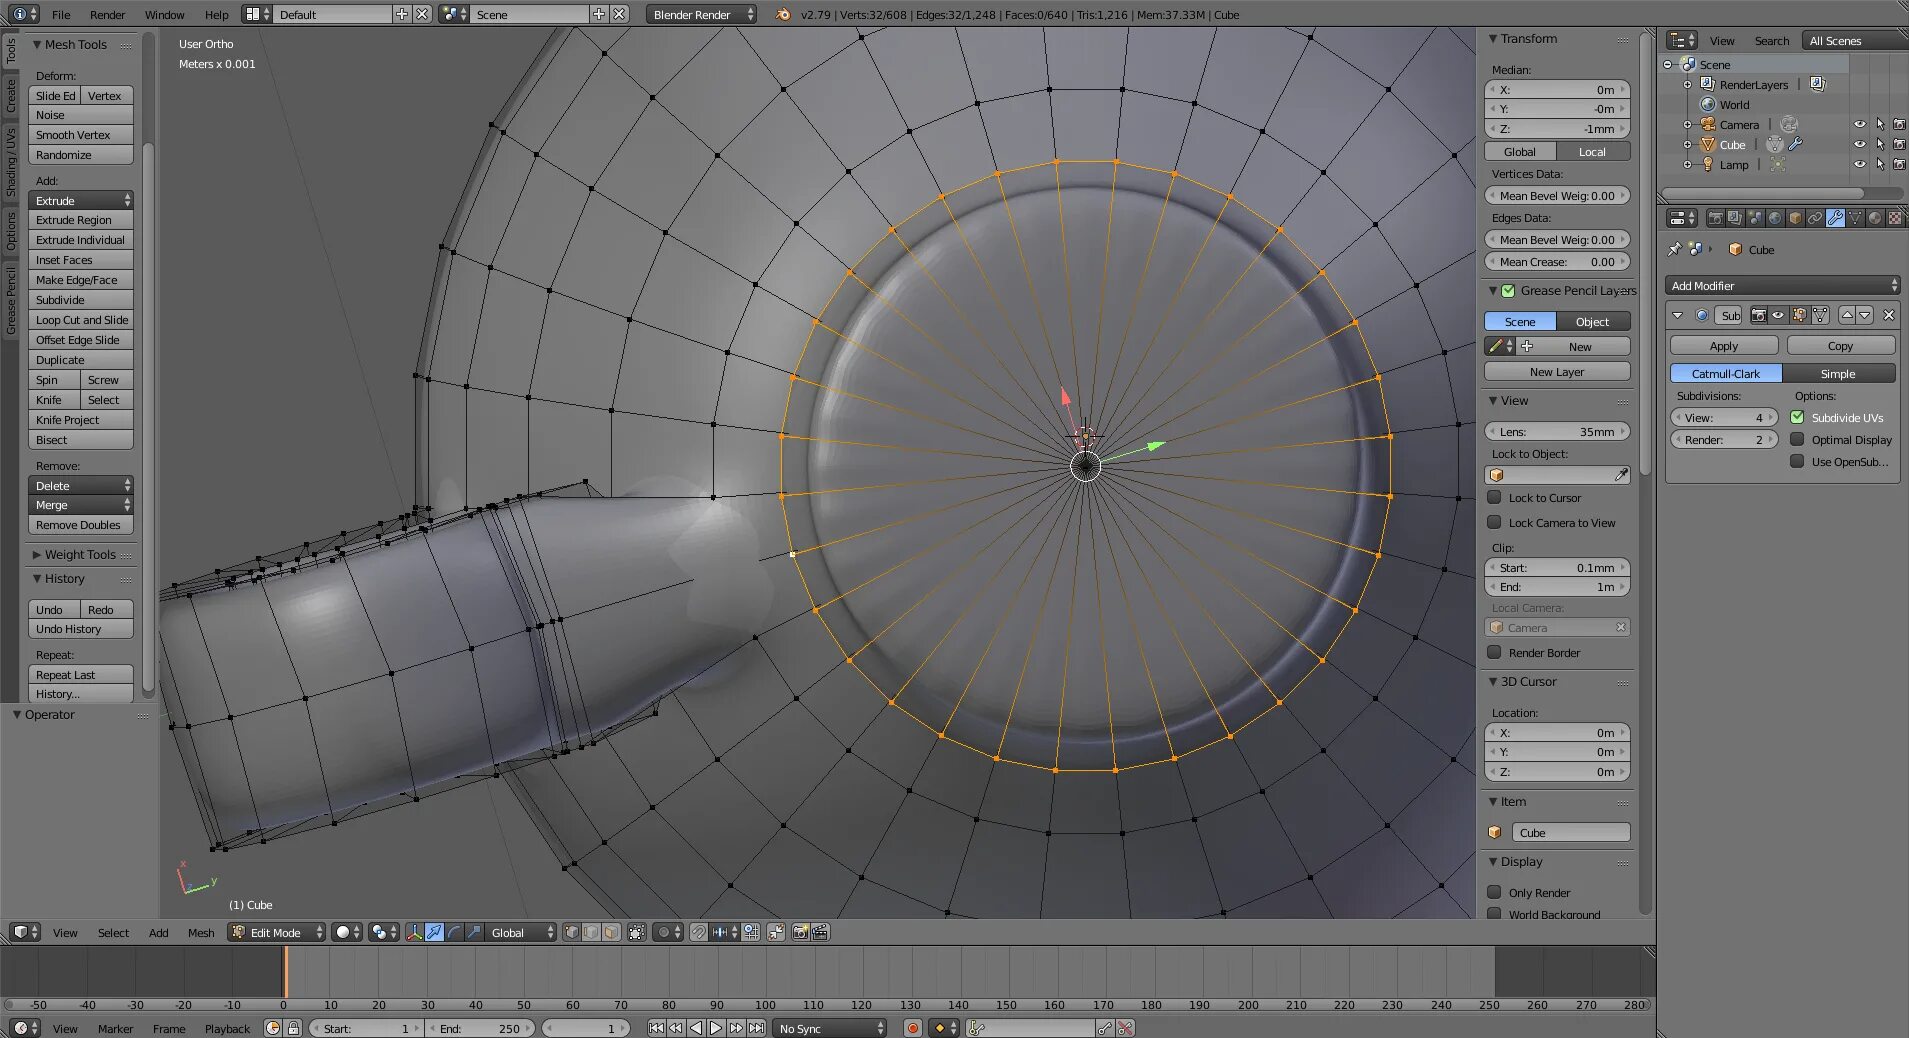Adjust the Lens 35mm slider

(1557, 431)
